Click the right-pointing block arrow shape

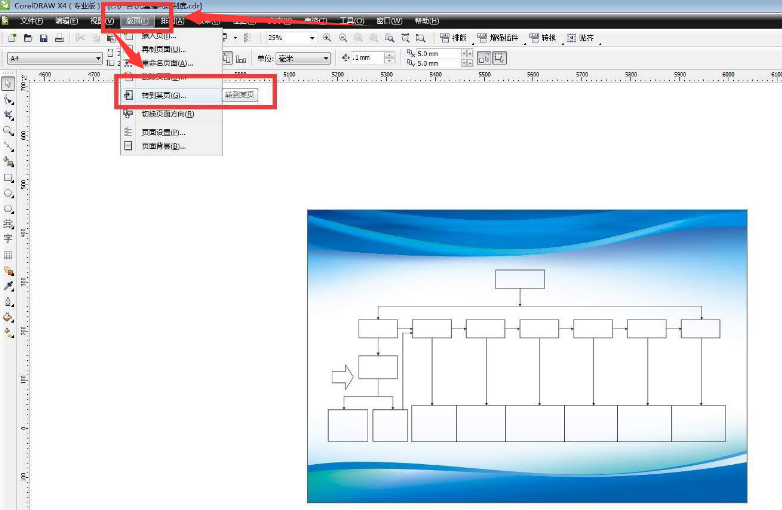point(343,376)
